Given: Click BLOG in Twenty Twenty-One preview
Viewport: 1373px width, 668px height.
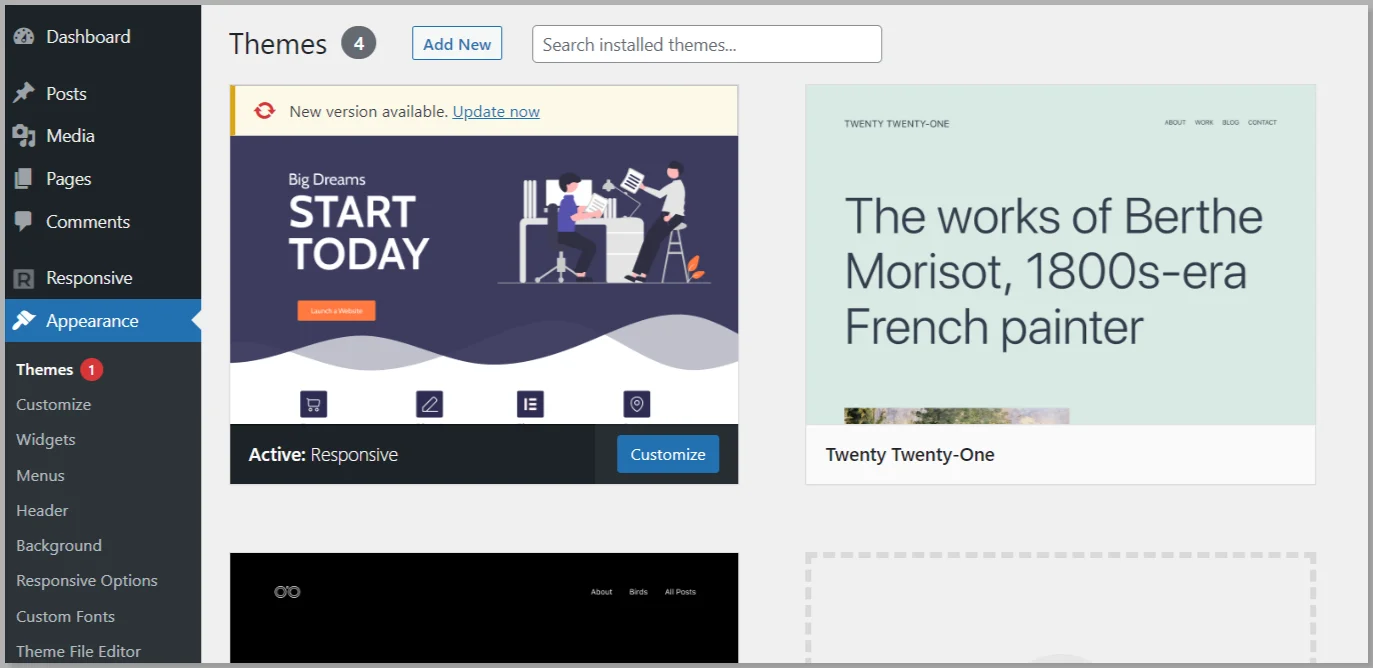Looking at the screenshot, I should tap(1230, 123).
